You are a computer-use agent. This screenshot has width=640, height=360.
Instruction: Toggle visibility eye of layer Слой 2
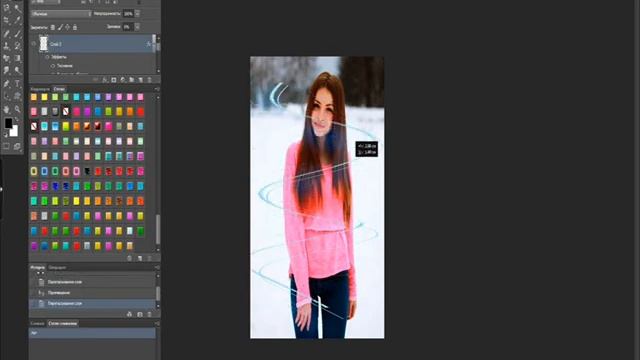point(34,44)
